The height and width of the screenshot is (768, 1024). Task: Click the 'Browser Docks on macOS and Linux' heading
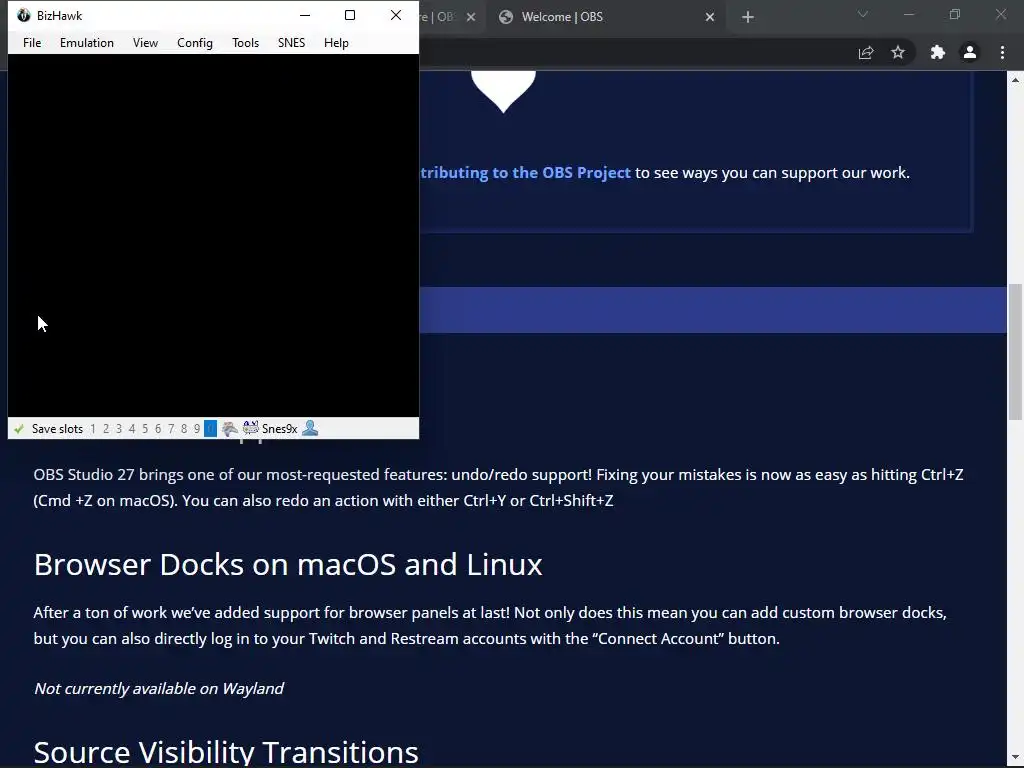click(x=288, y=565)
